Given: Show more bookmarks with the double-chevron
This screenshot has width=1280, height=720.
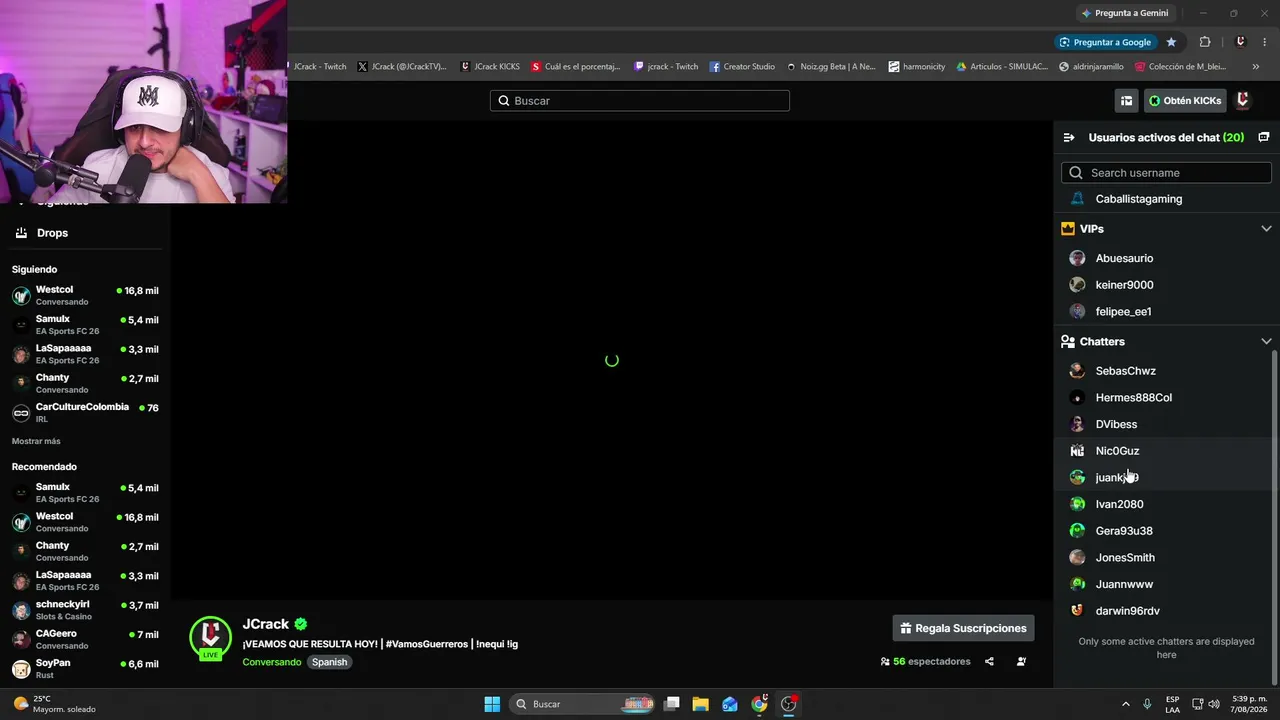Looking at the screenshot, I should (x=1256, y=67).
